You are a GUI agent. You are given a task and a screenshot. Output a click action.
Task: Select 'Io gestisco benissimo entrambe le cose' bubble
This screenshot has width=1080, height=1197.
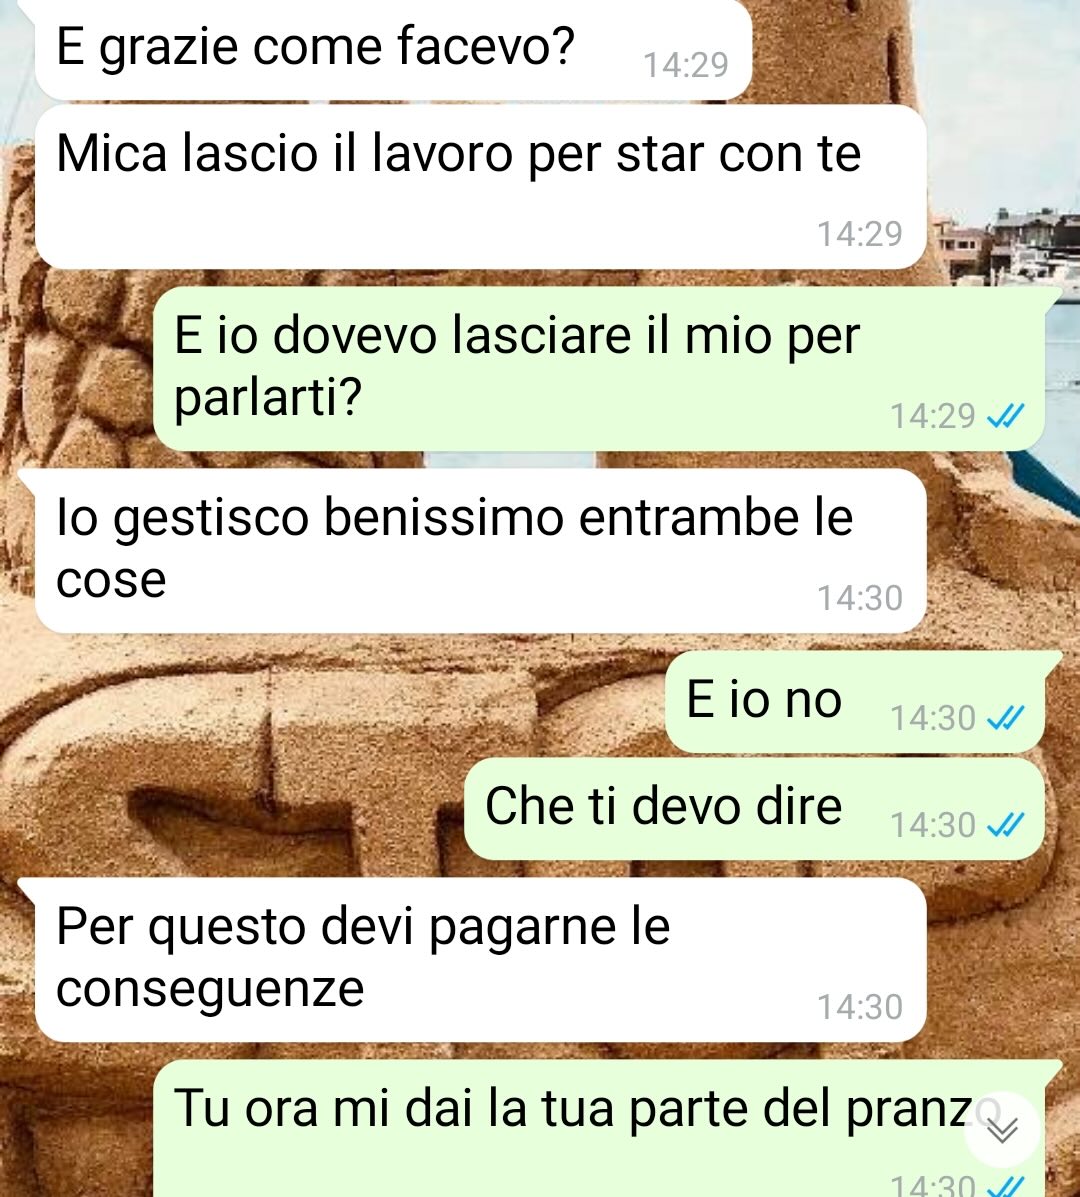point(481,551)
